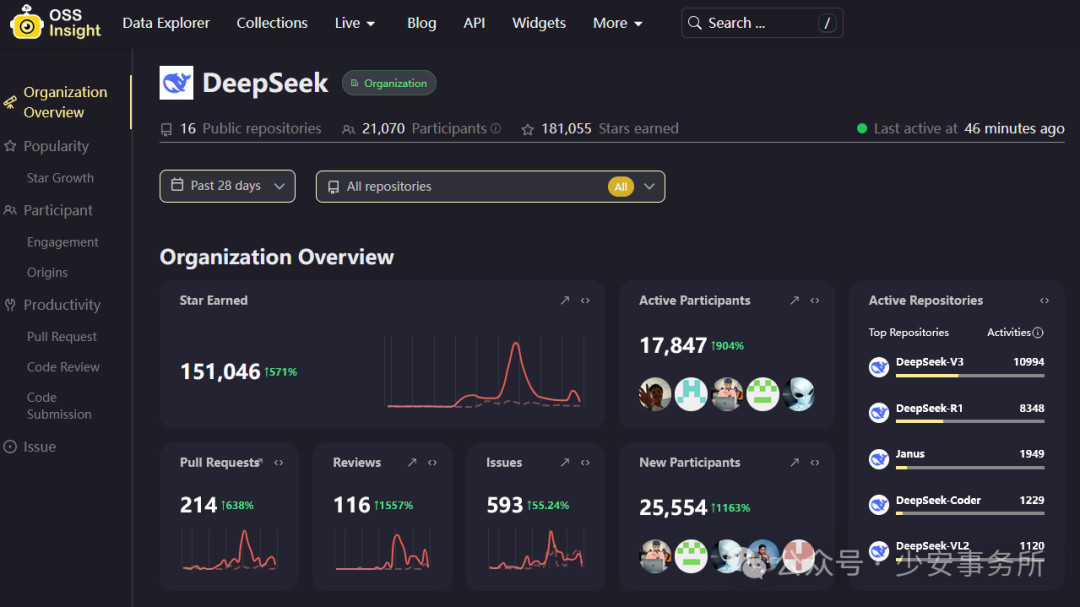Click embed code icon on Star Earned card
The image size is (1080, 607).
(x=585, y=300)
